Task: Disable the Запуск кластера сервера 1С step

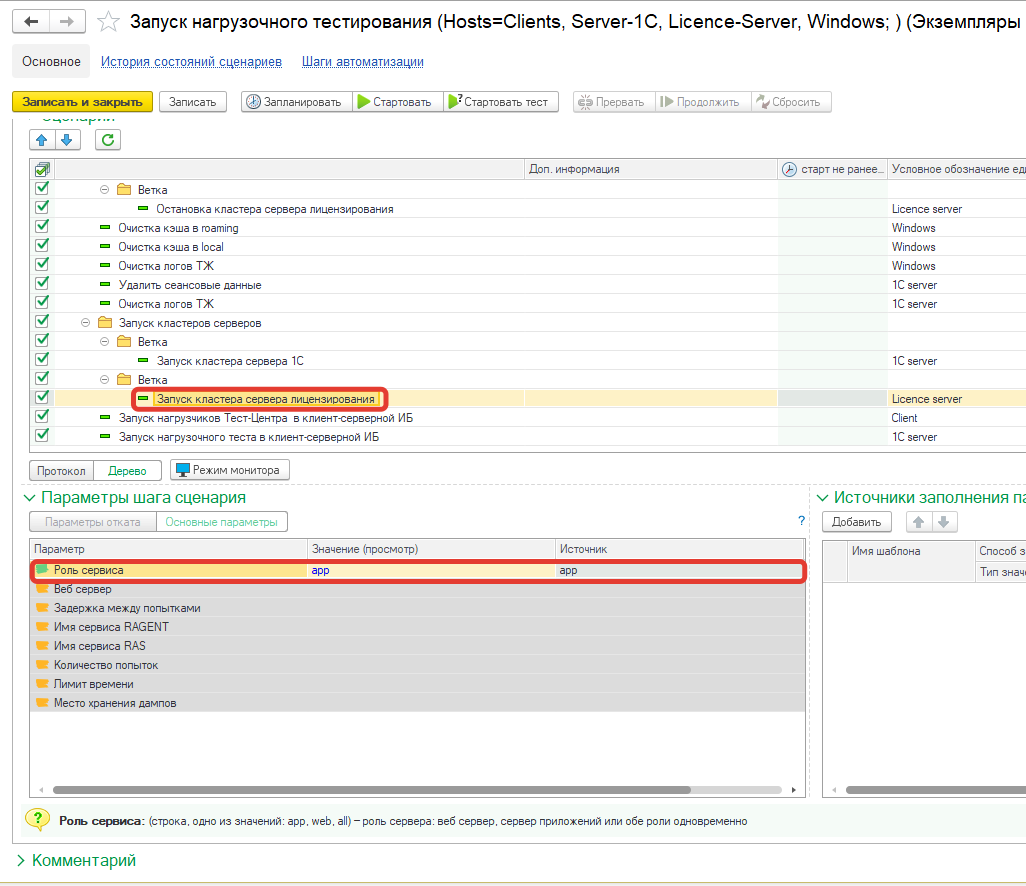Action: pyautogui.click(x=42, y=360)
